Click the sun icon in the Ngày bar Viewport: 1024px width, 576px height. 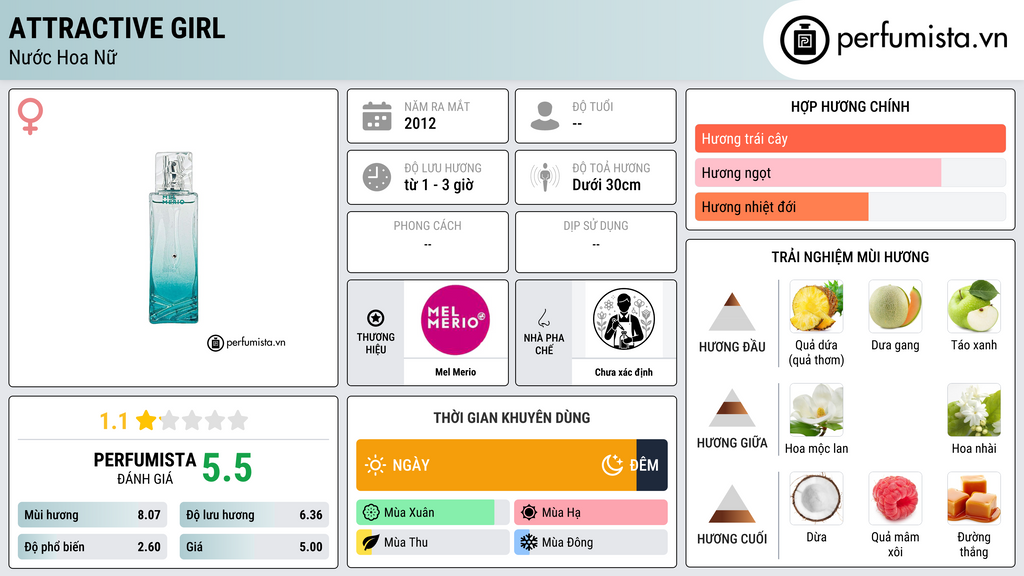click(x=375, y=465)
